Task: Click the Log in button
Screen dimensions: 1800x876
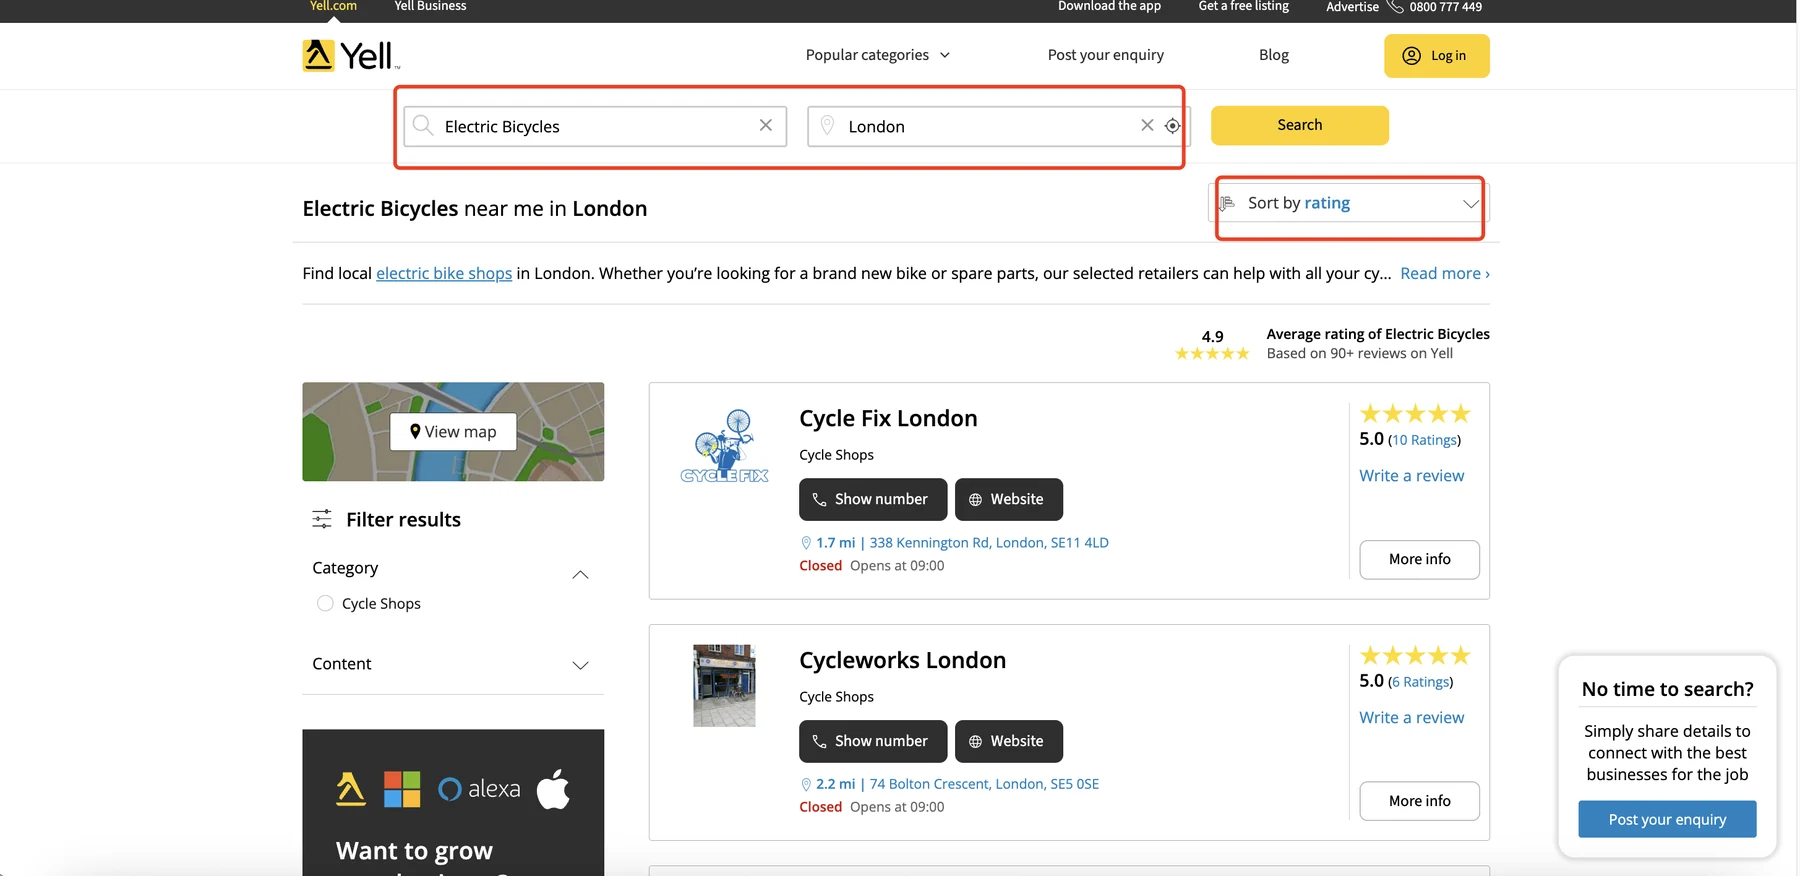Action: (1437, 56)
